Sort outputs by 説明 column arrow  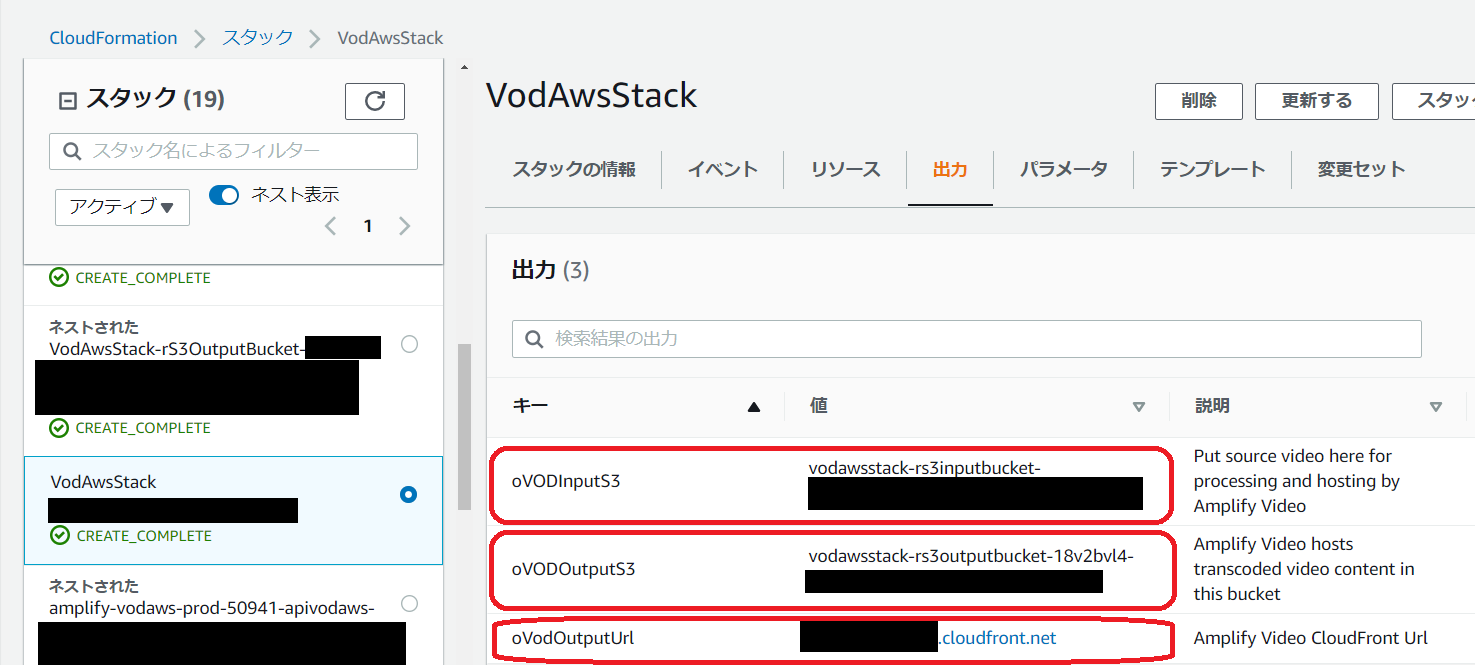(1436, 407)
